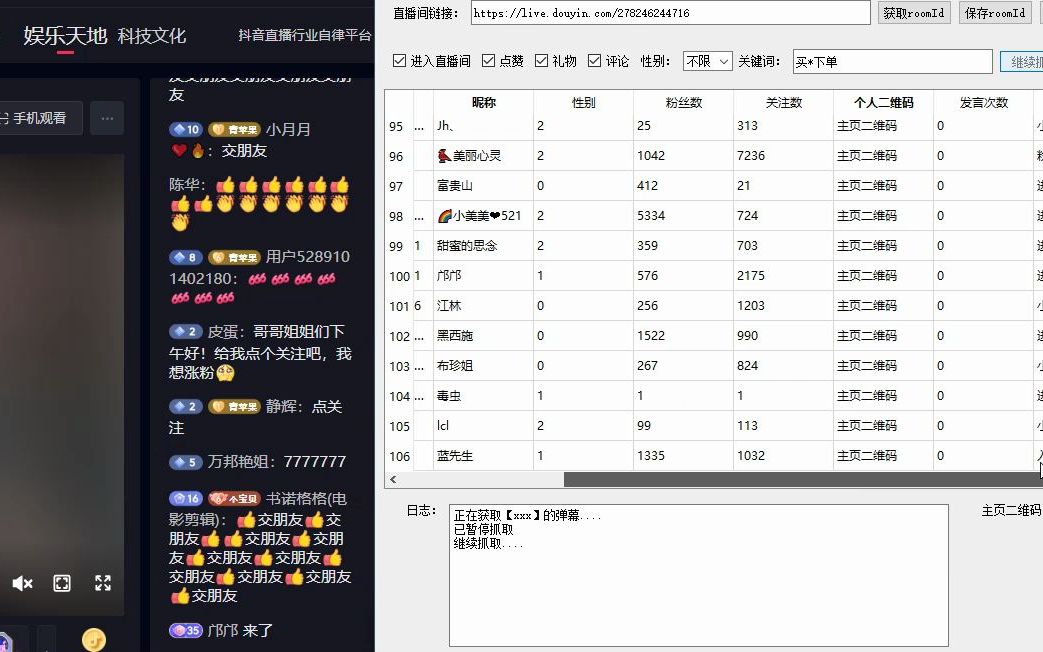Viewport: 1043px width, 652px height.
Task: Enter web fullscreen with the bracket icon
Action: tap(62, 583)
